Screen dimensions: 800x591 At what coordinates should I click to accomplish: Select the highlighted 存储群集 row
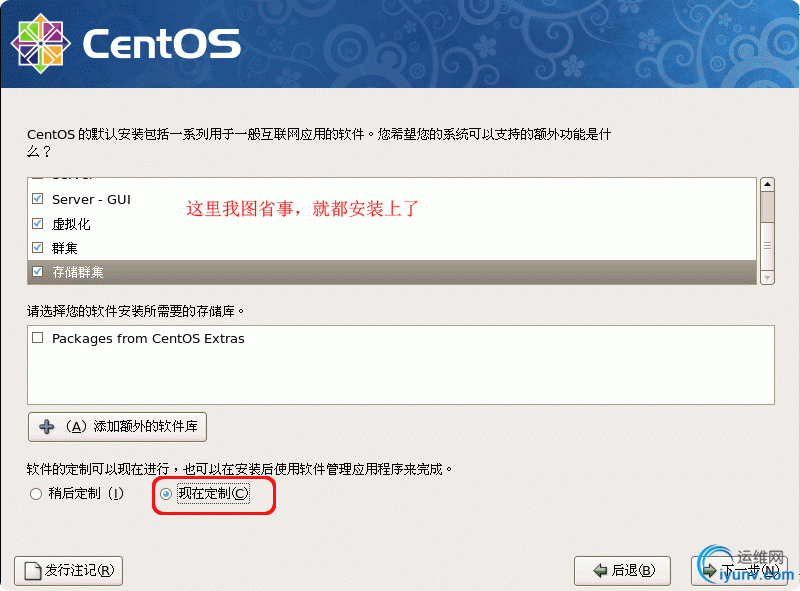pyautogui.click(x=392, y=272)
